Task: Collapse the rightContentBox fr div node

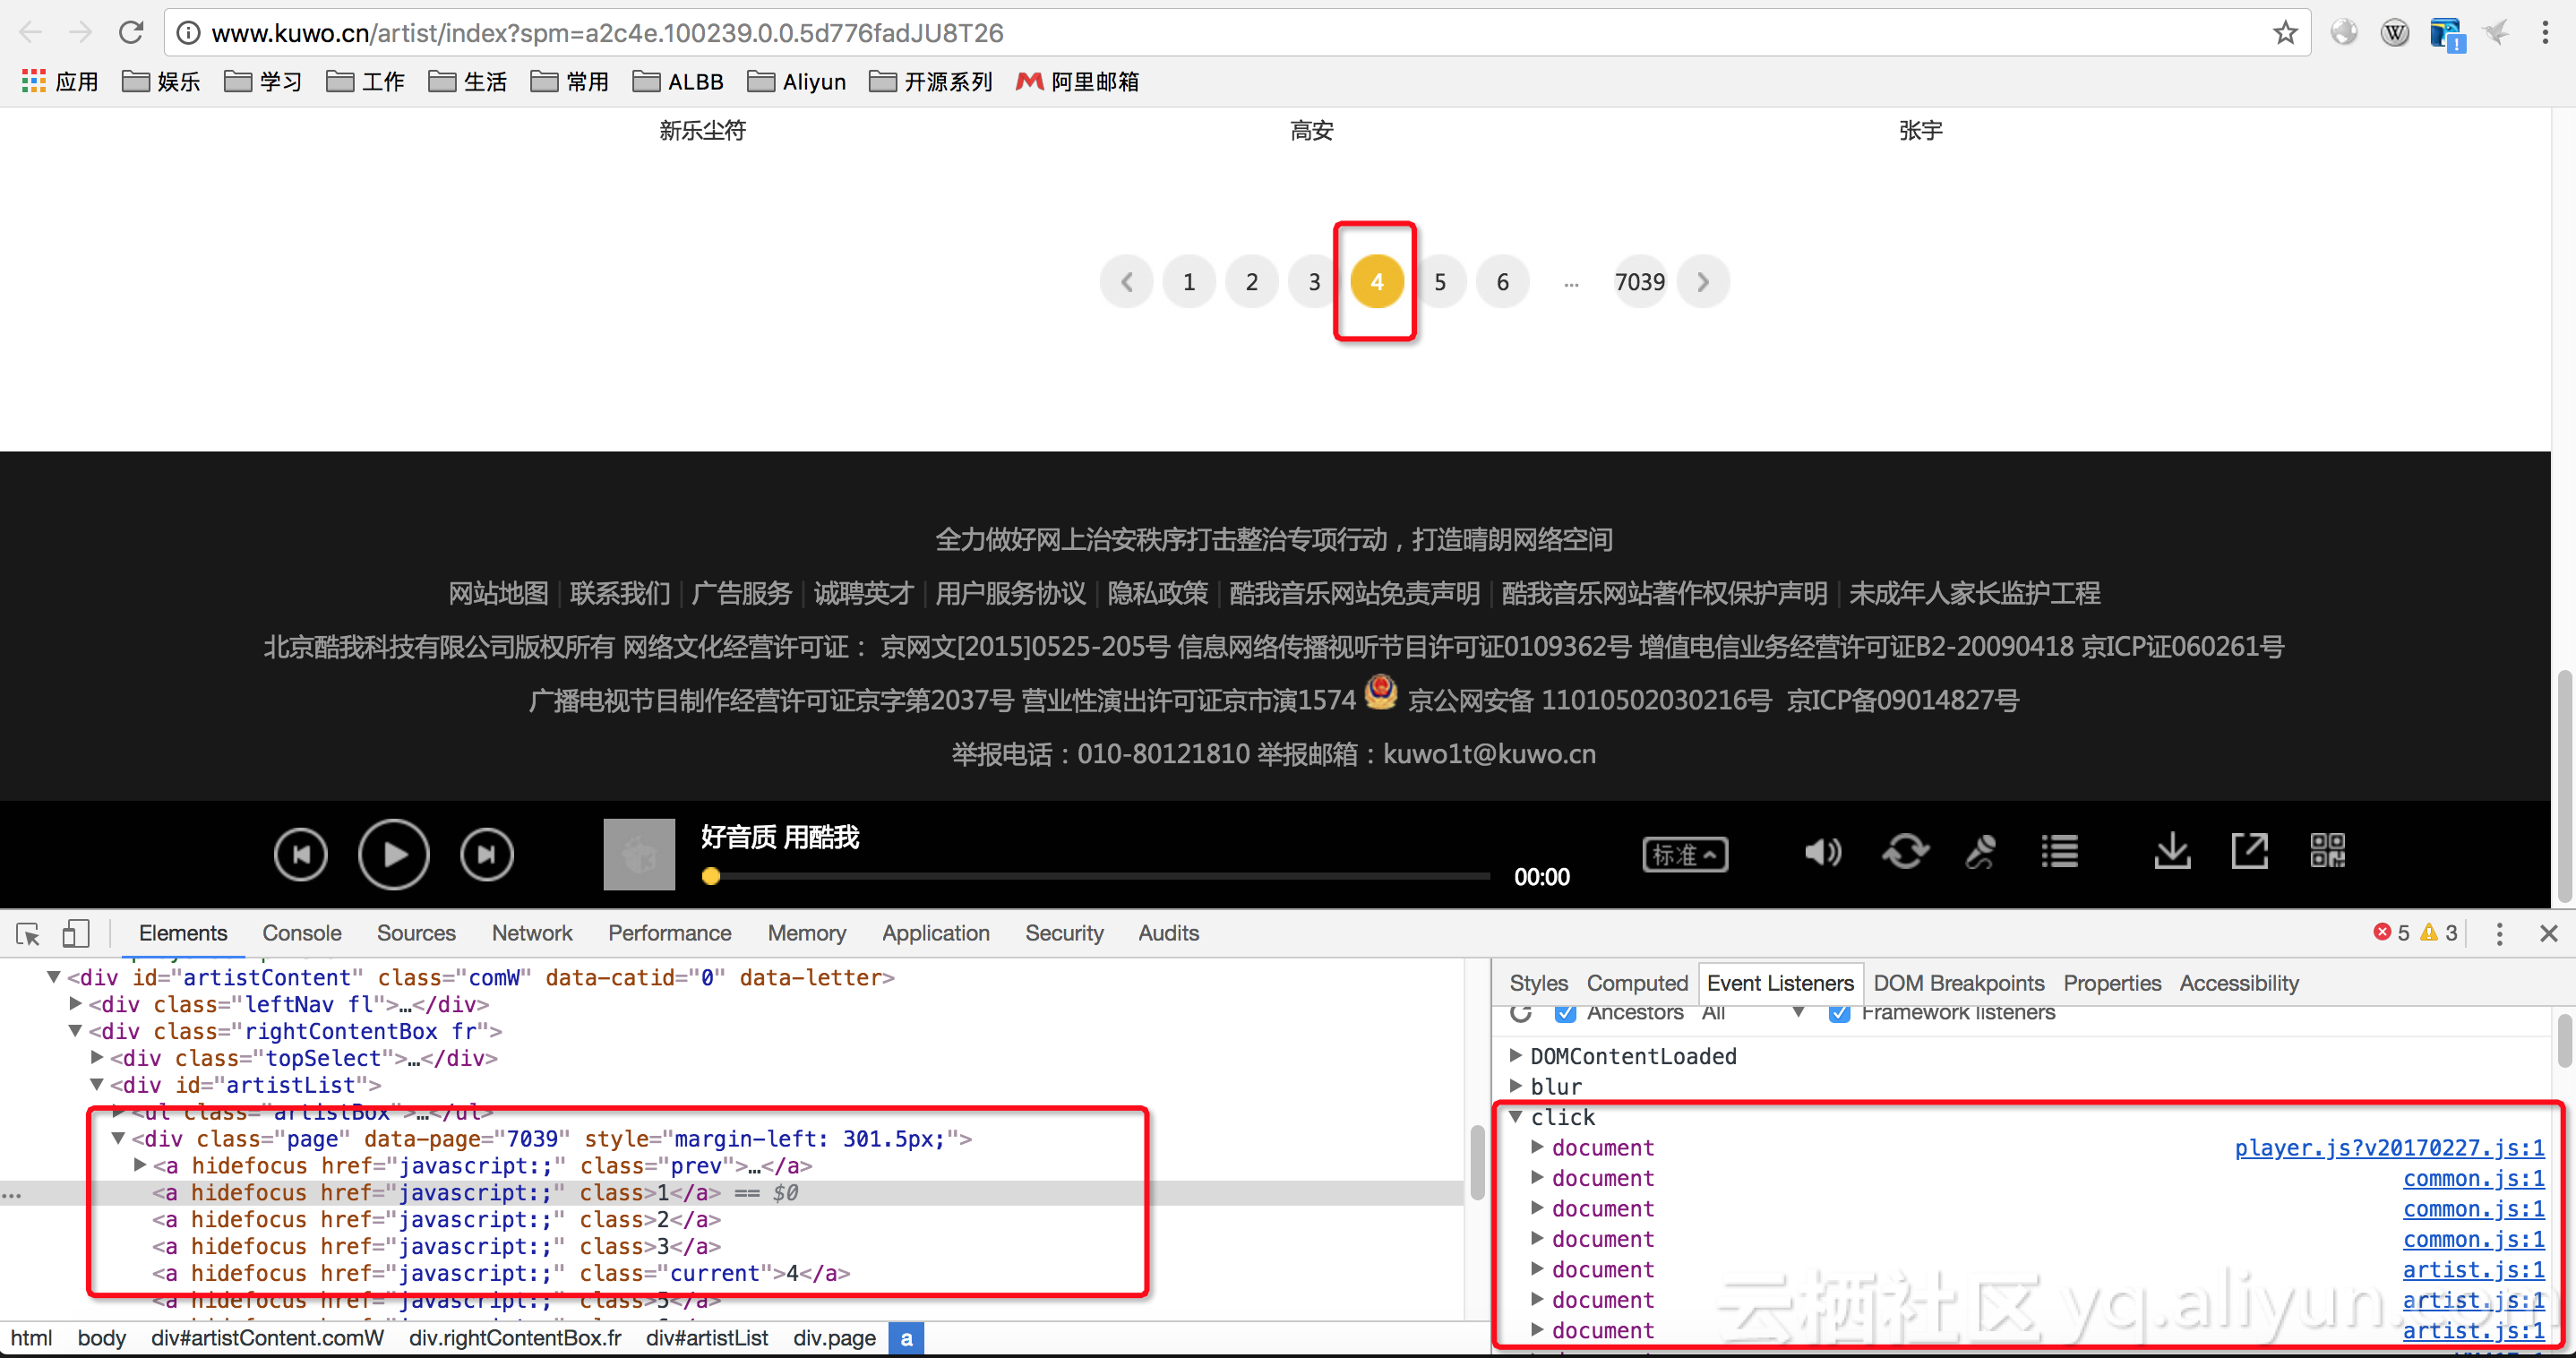Action: (76, 1030)
